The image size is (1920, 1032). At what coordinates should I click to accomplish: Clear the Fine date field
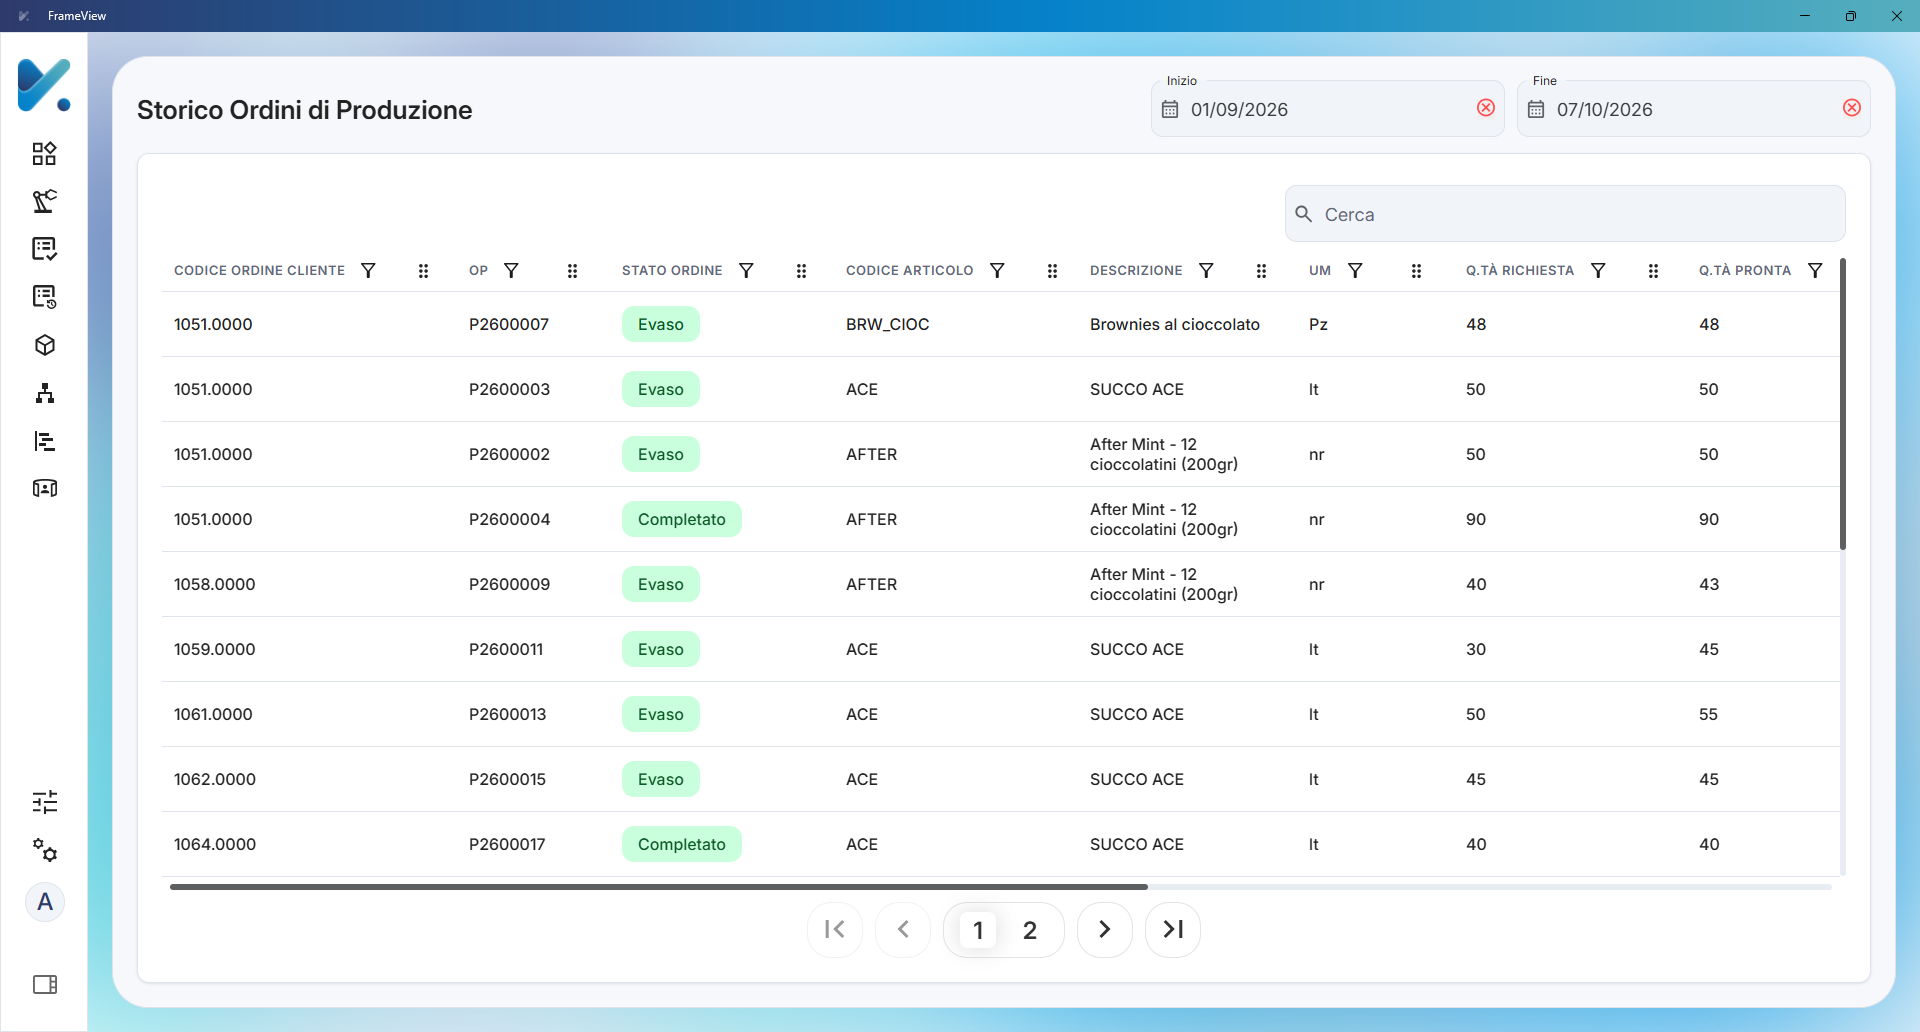click(1852, 108)
